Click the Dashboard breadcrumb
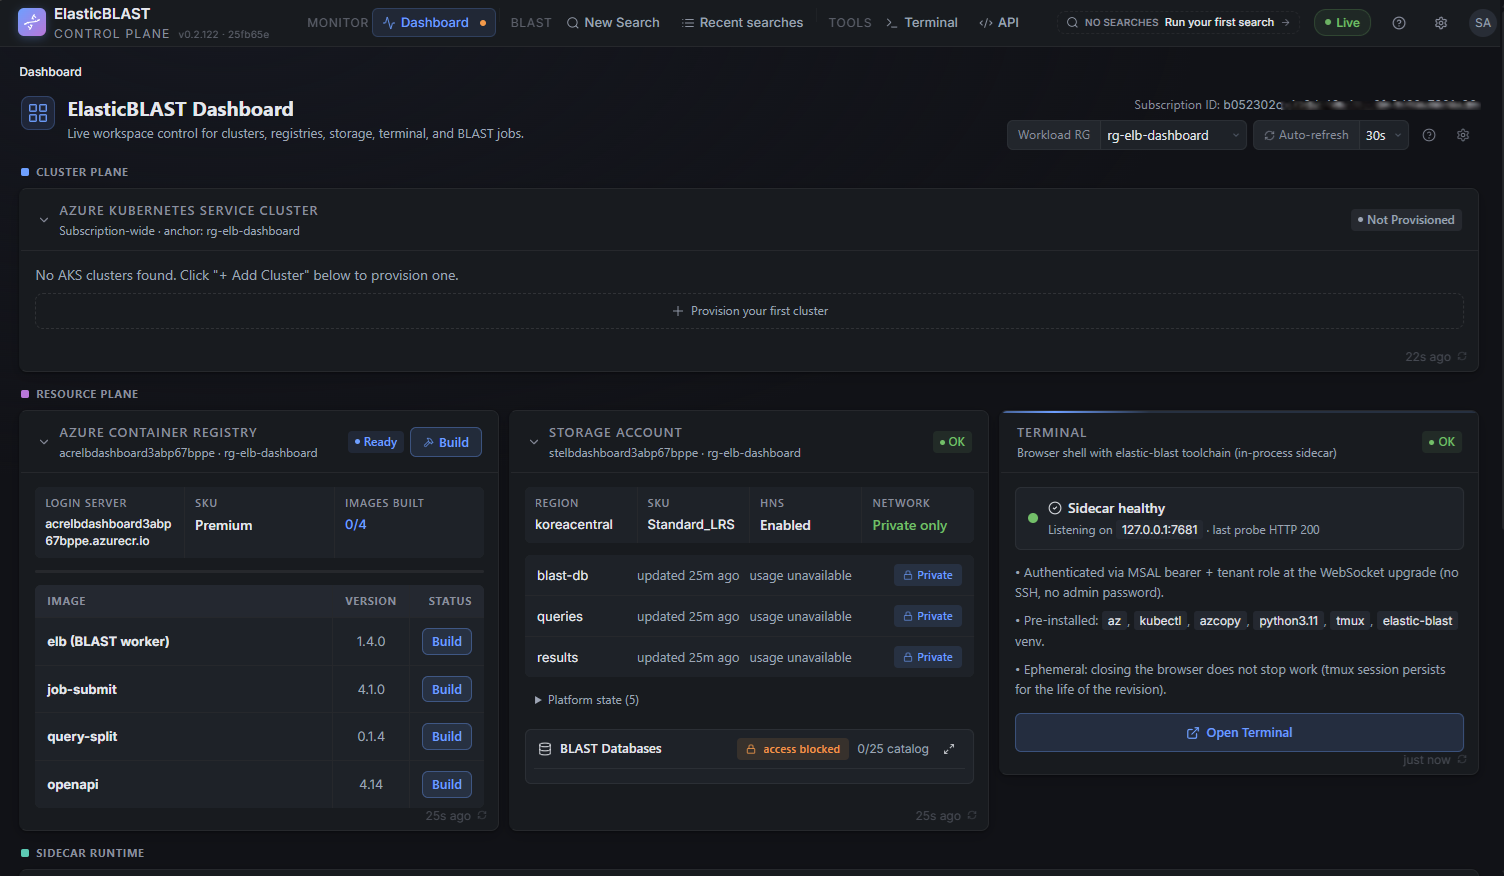 pos(50,72)
